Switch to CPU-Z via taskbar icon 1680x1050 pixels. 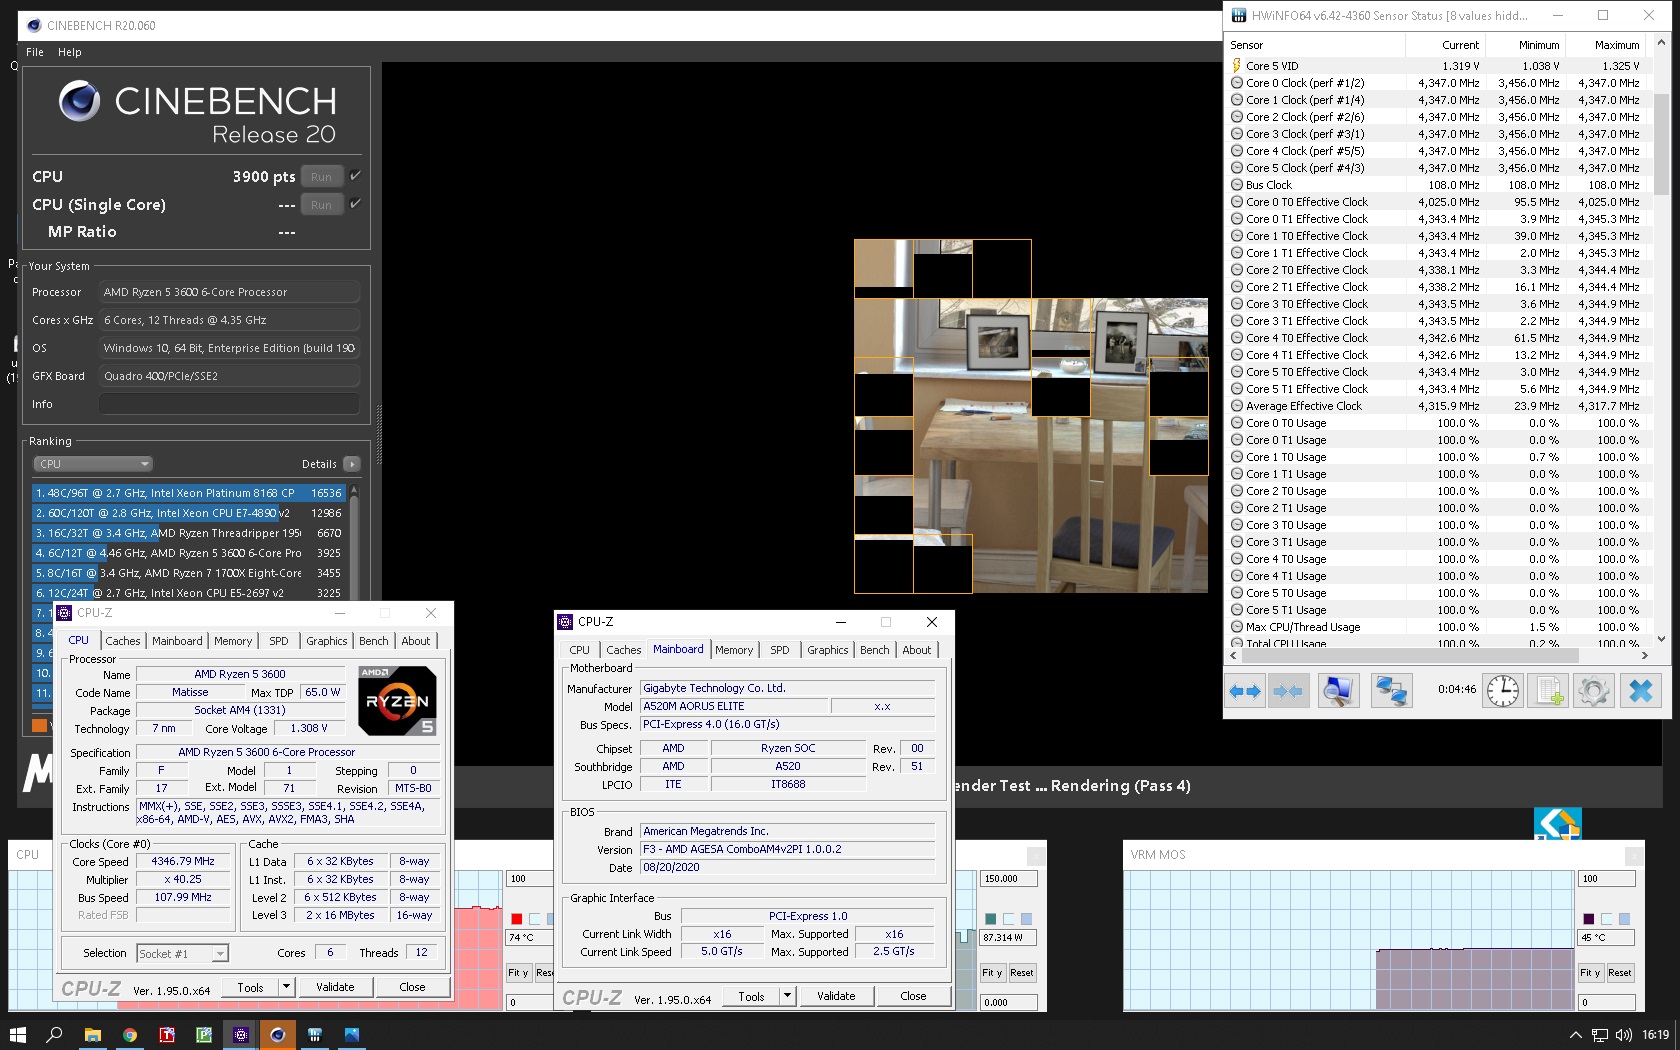pos(240,1035)
